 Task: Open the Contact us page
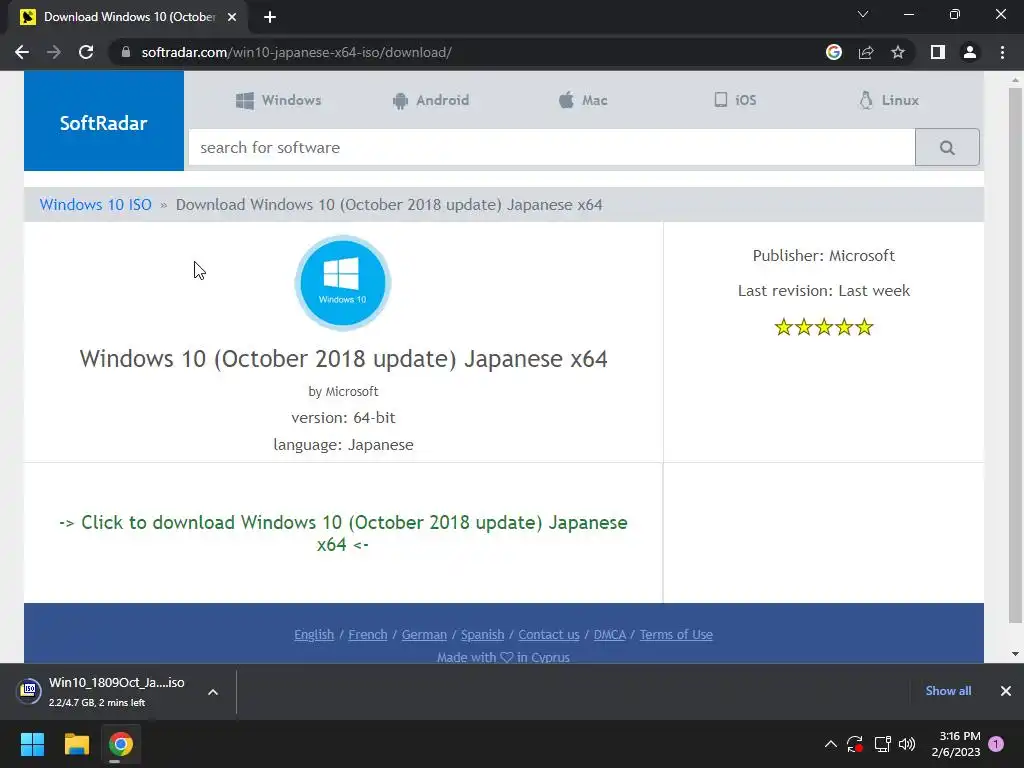click(x=549, y=634)
